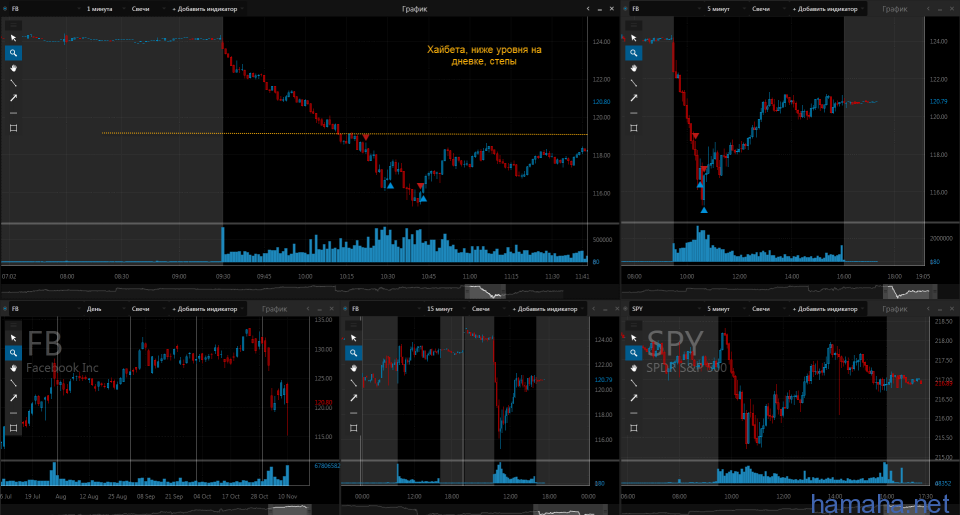The width and height of the screenshot is (960, 515).
Task: Open 'Добавить индикатор' dropdown in SPY chart
Action: pos(828,309)
